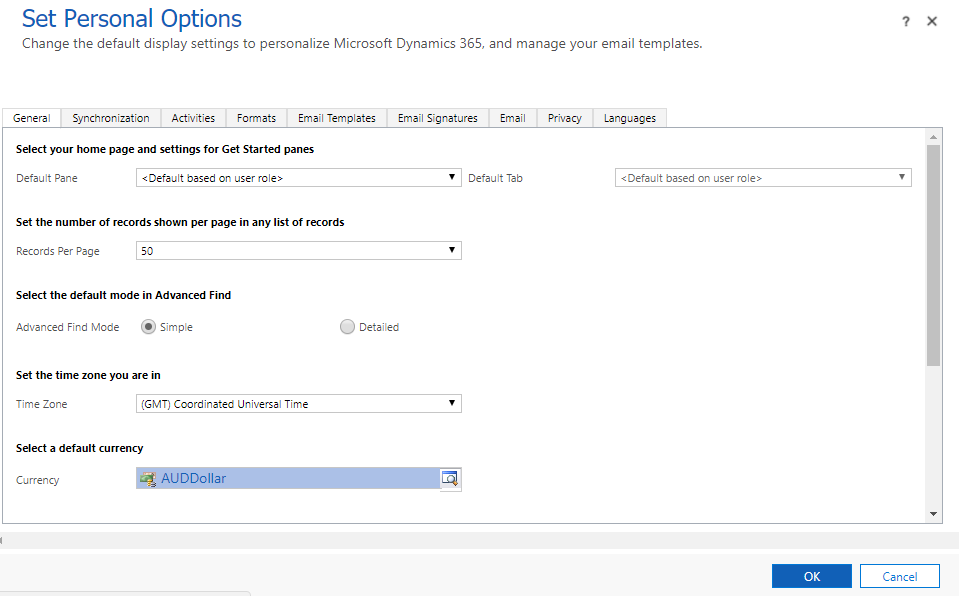Image resolution: width=959 pixels, height=596 pixels.
Task: Select the Simple Advanced Find mode
Action: (x=149, y=327)
